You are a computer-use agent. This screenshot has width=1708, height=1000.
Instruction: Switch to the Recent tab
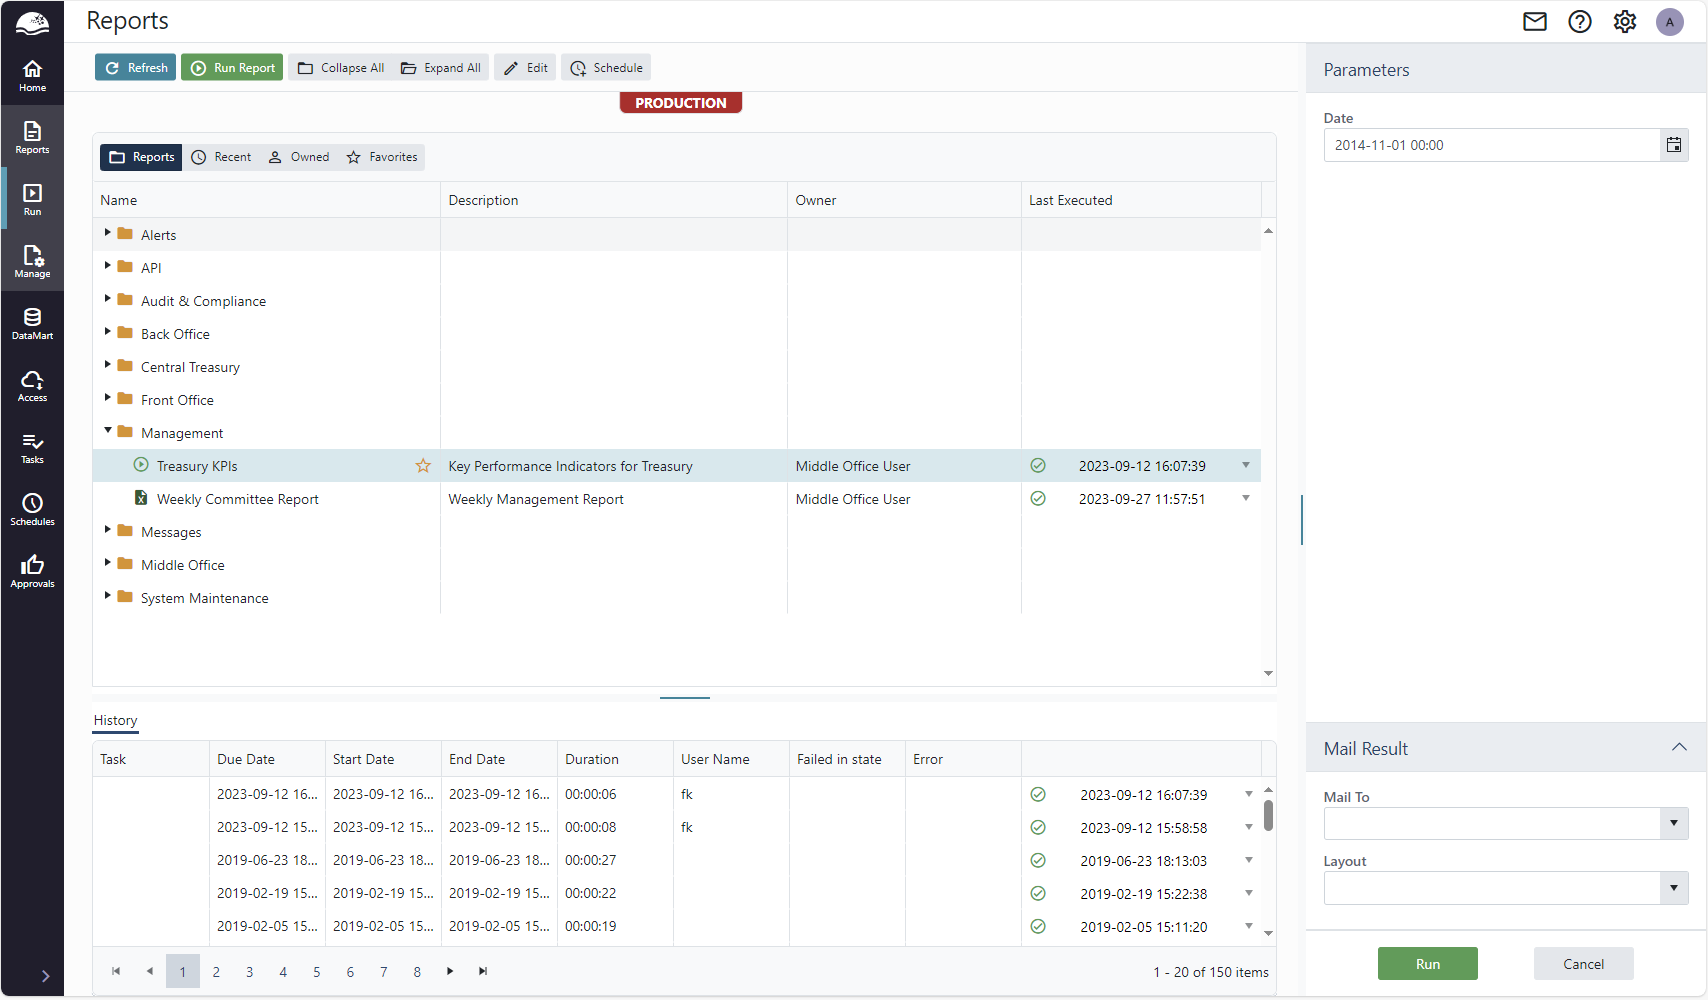(x=221, y=157)
